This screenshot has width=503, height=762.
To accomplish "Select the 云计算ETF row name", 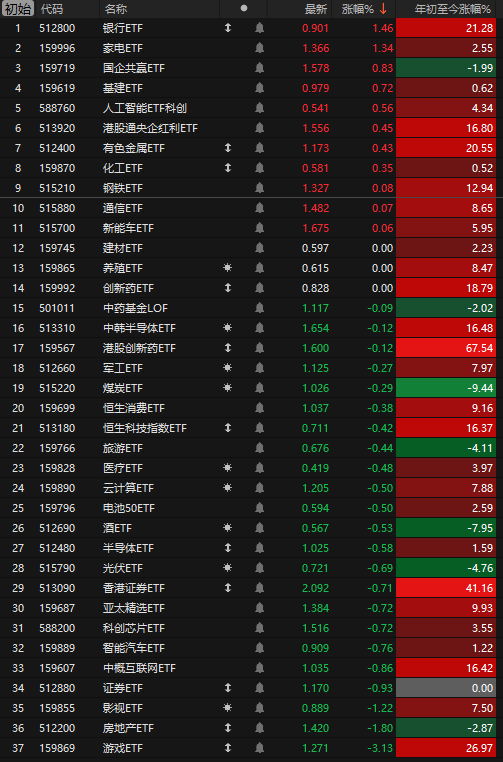I will [128, 488].
